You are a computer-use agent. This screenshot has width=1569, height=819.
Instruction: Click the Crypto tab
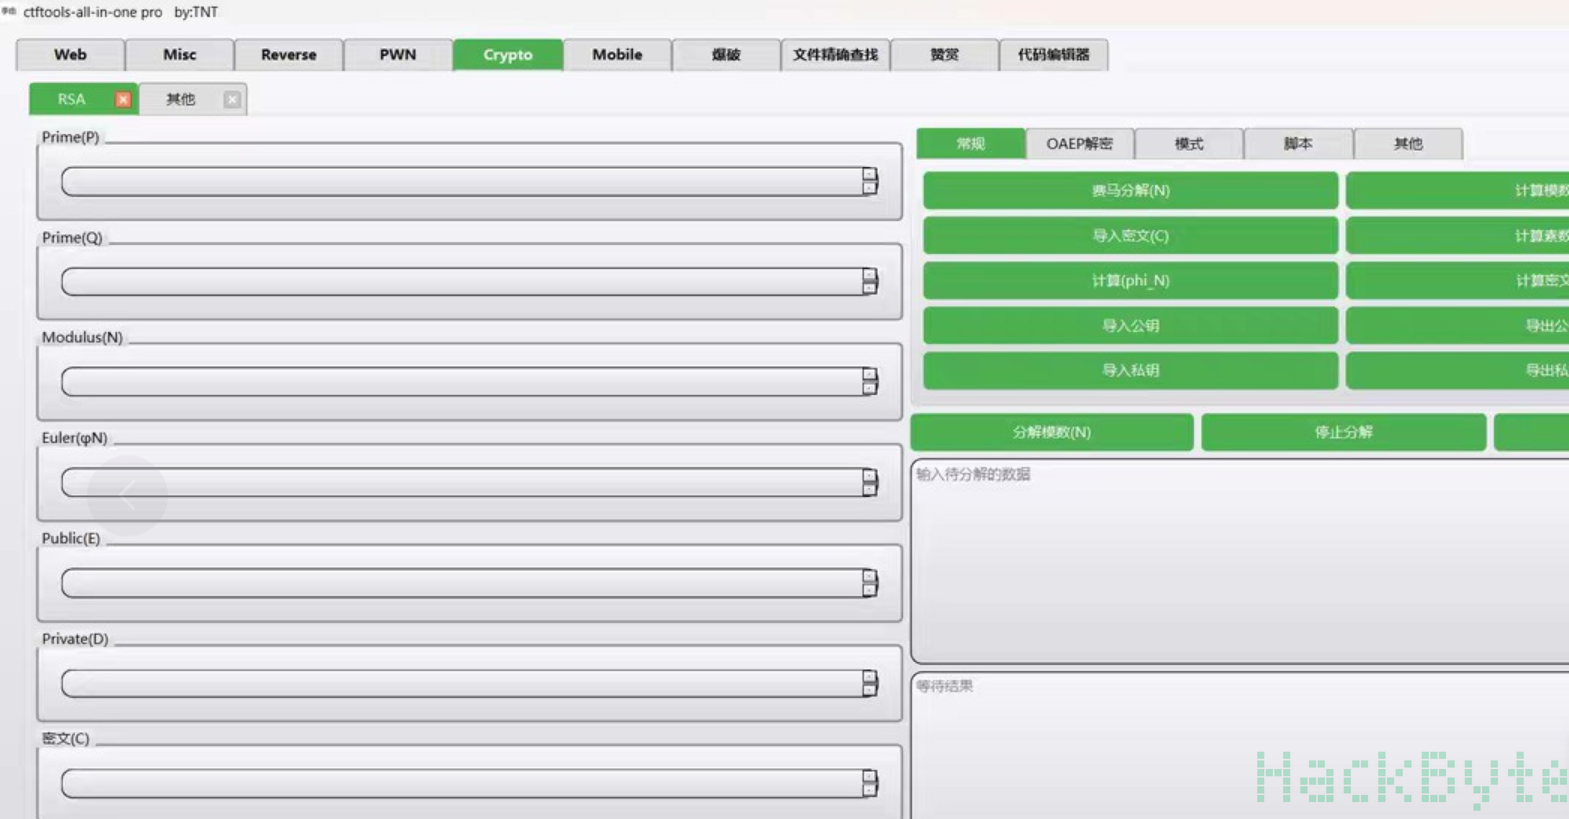click(x=508, y=54)
